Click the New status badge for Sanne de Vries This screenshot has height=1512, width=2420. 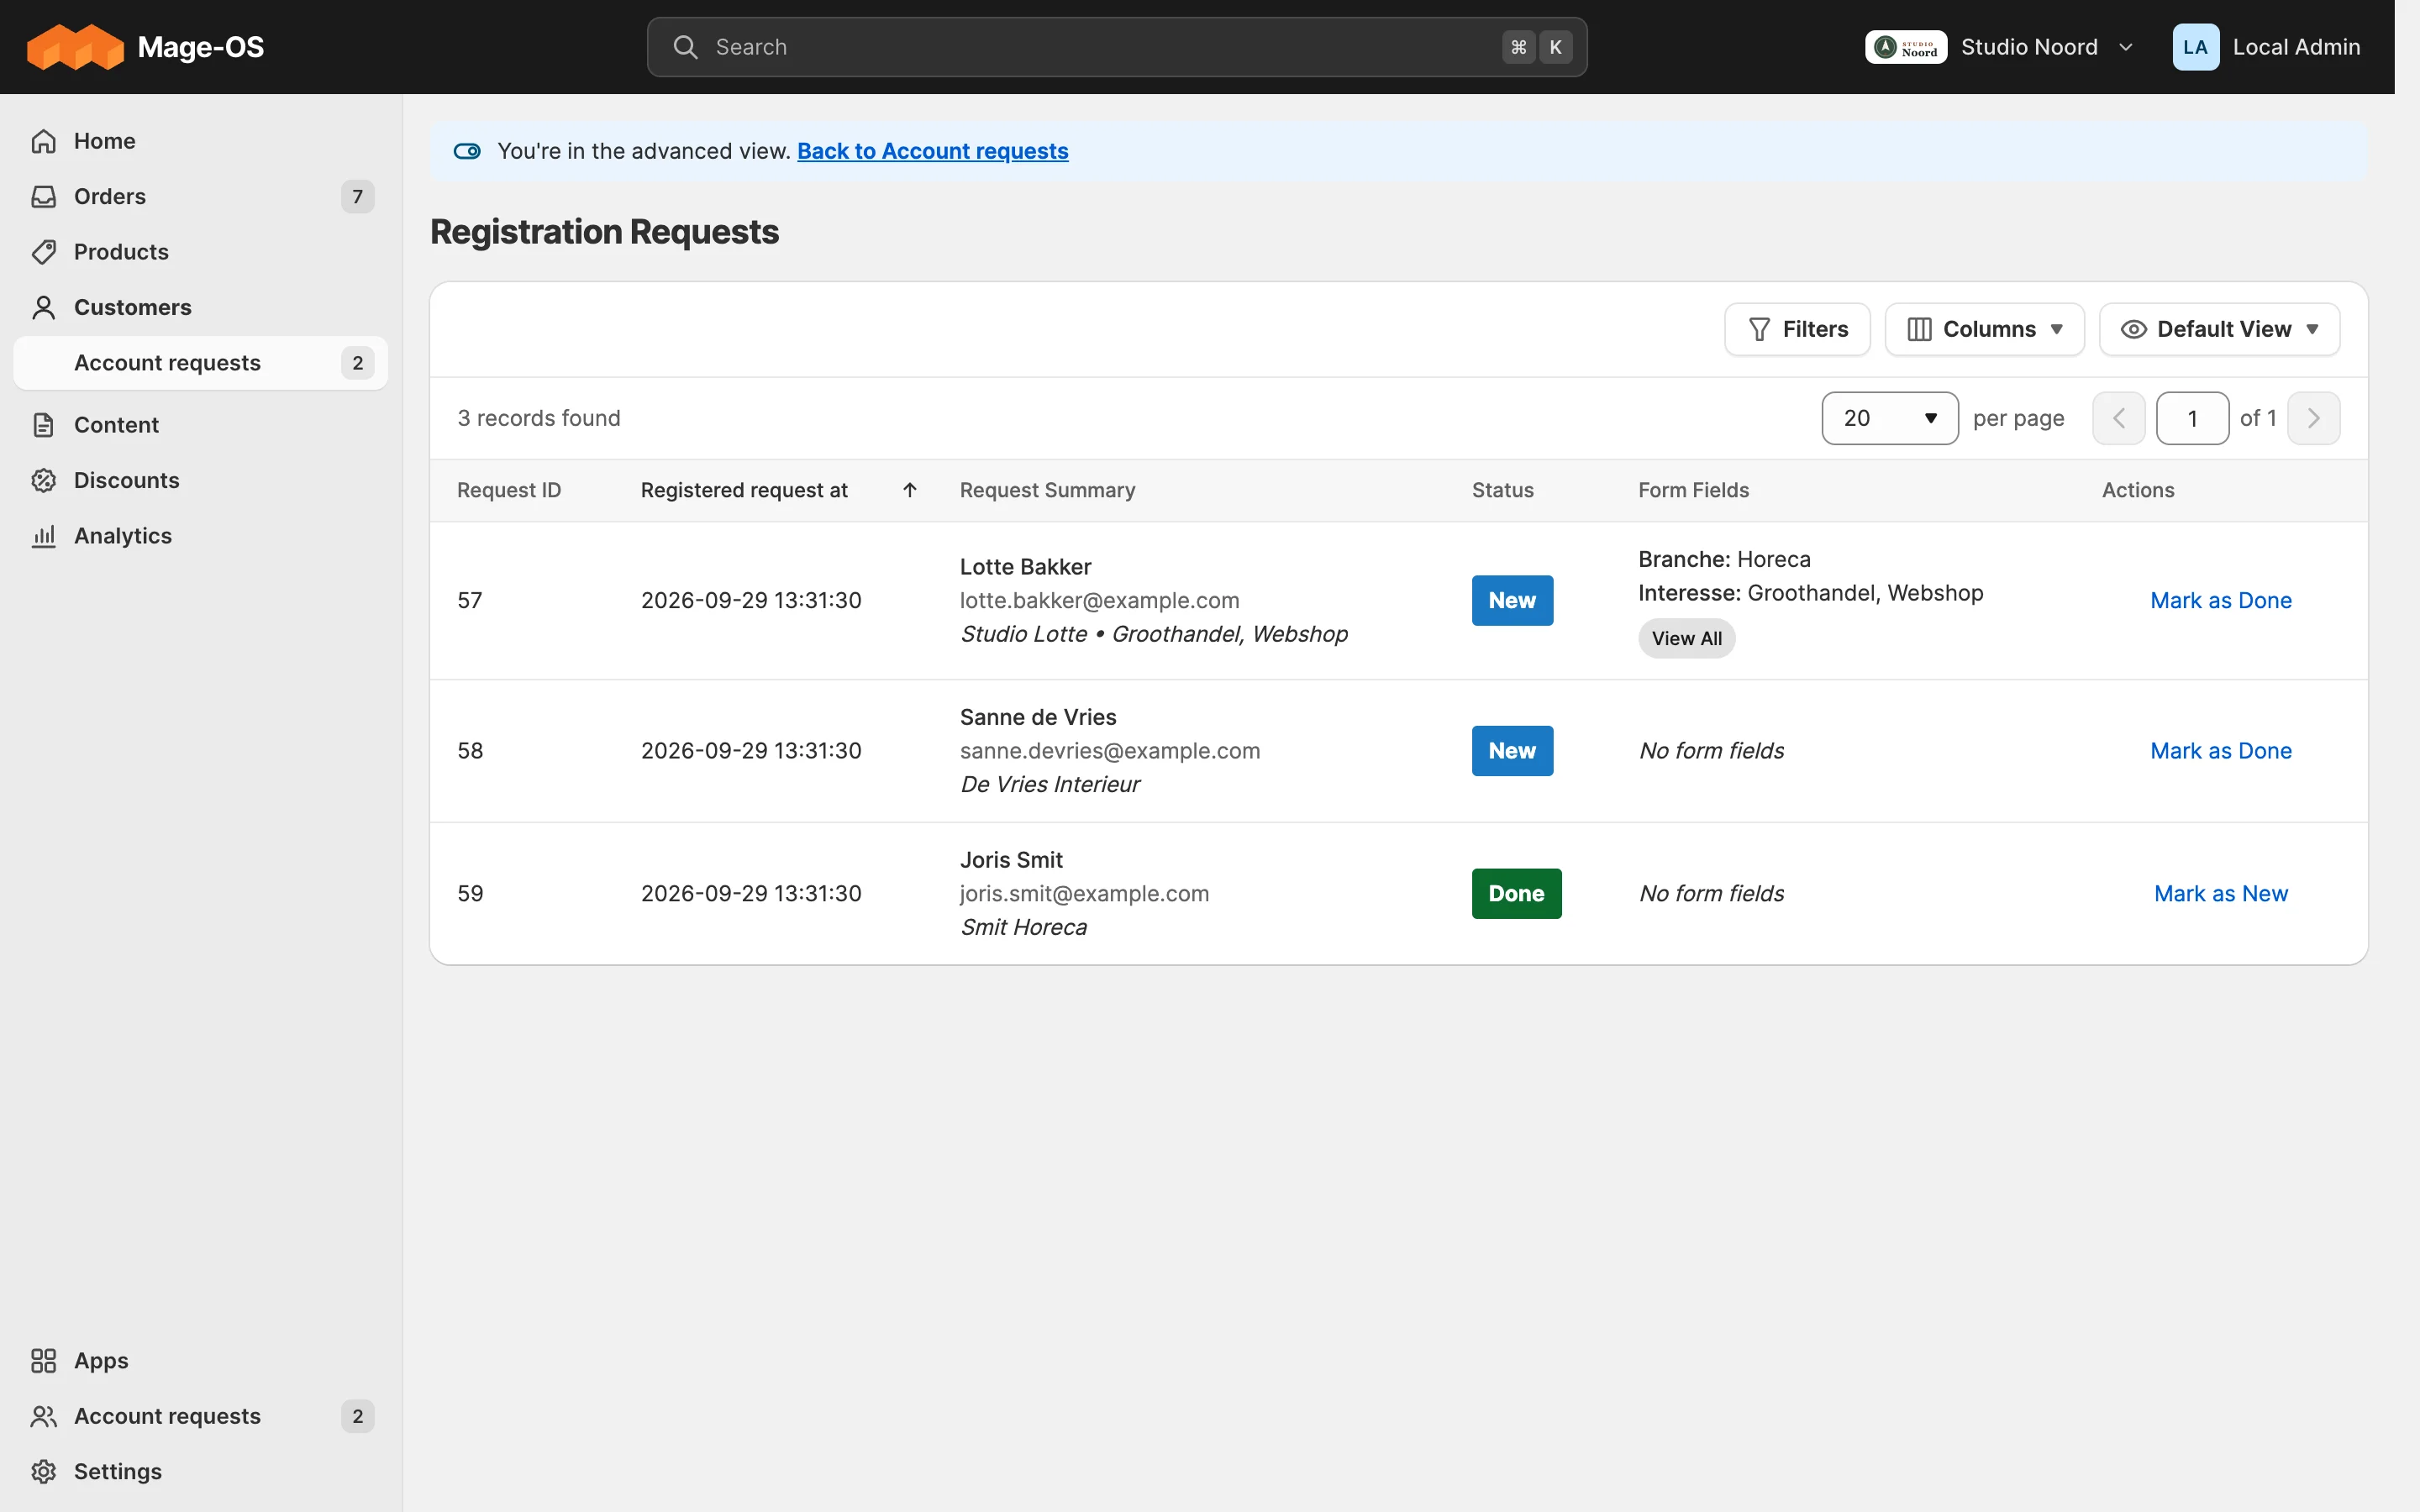pyautogui.click(x=1512, y=751)
